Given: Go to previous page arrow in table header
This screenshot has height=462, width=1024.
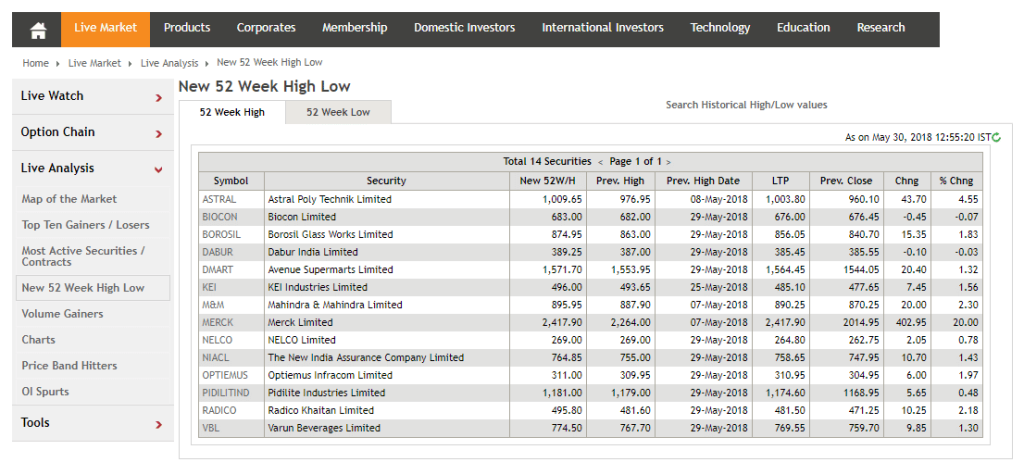Looking at the screenshot, I should click(x=600, y=161).
